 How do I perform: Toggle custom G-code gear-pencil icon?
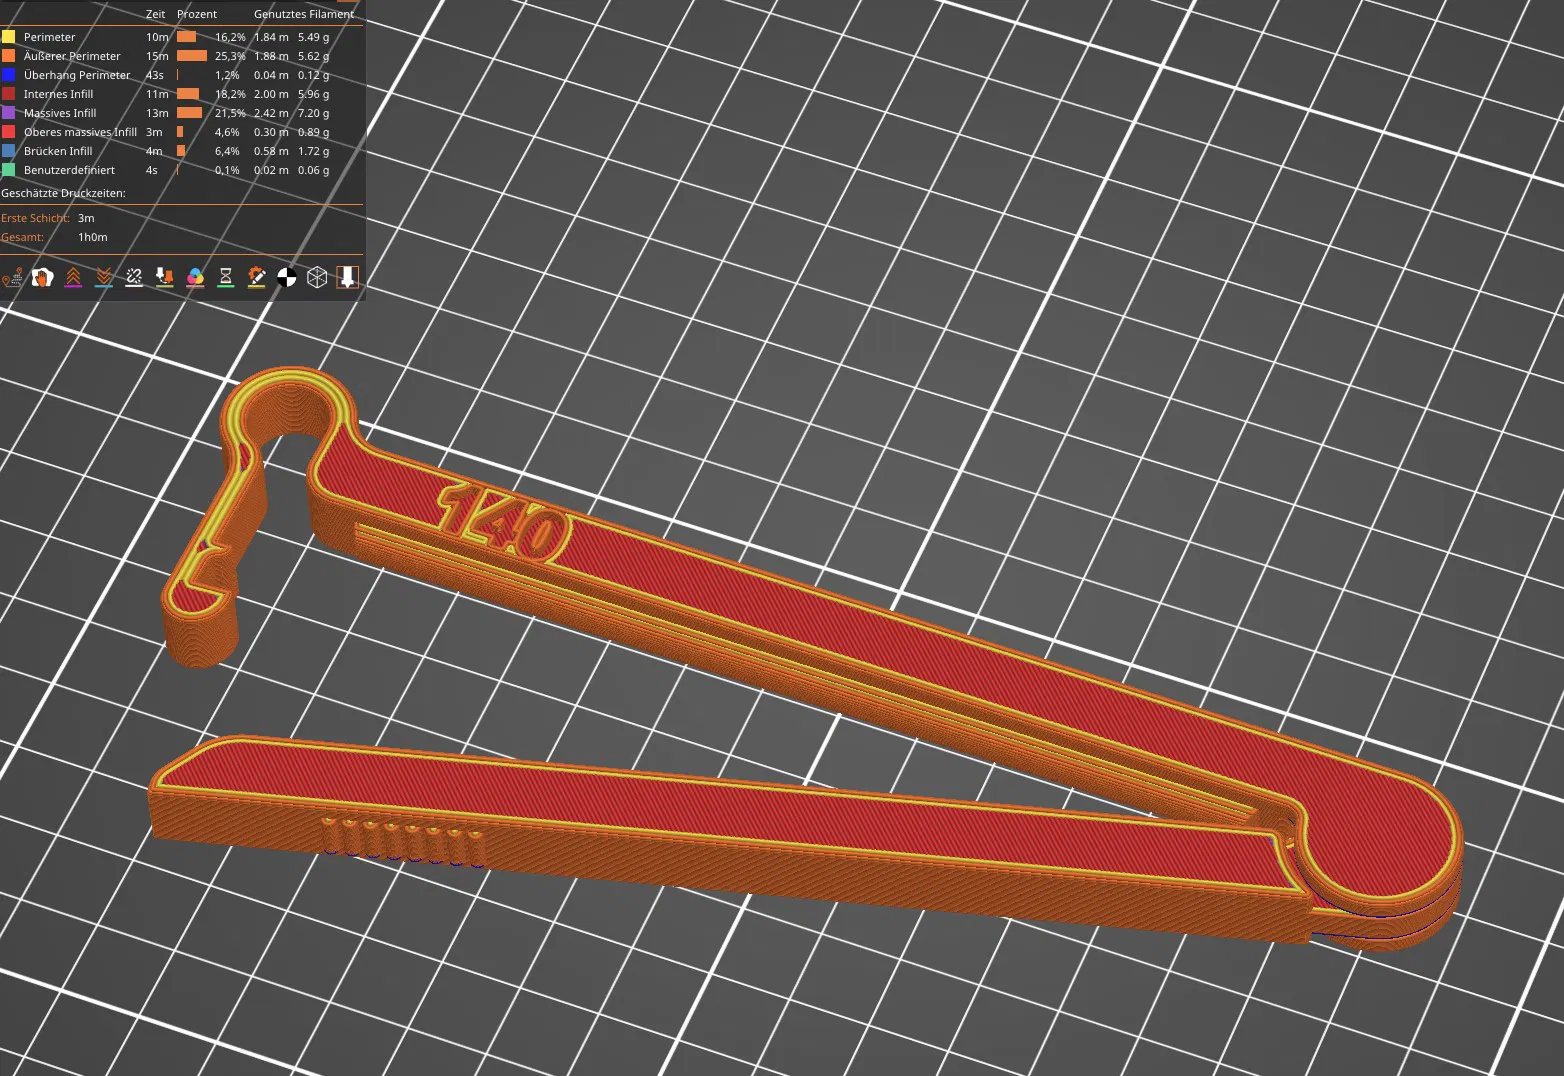[256, 278]
